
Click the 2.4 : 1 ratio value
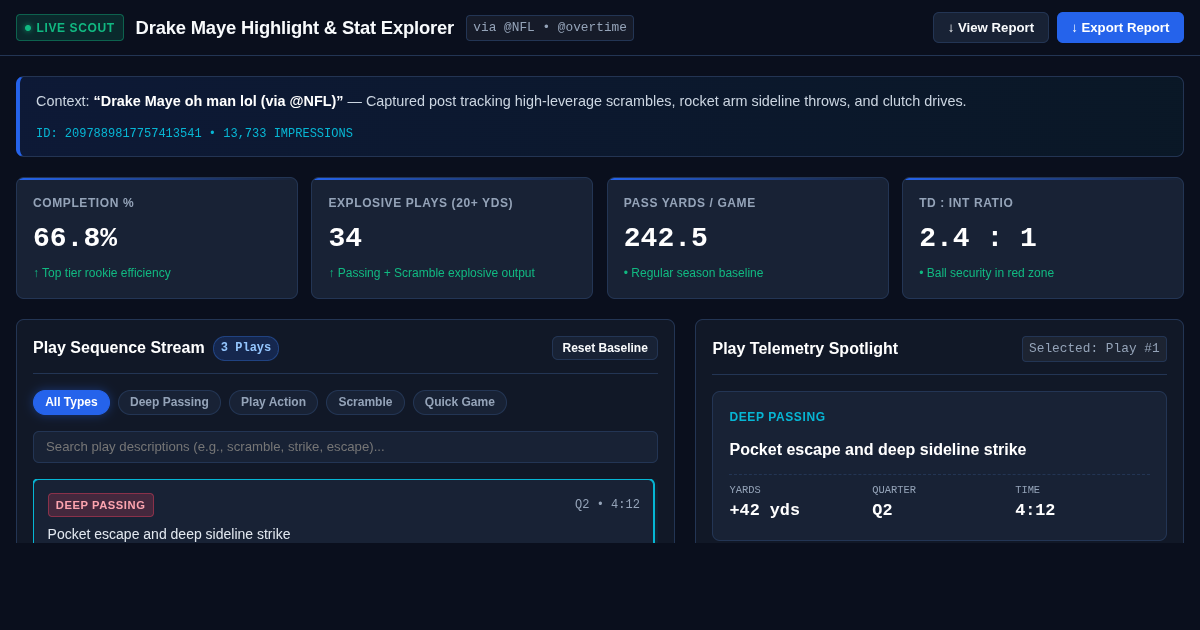(978, 238)
